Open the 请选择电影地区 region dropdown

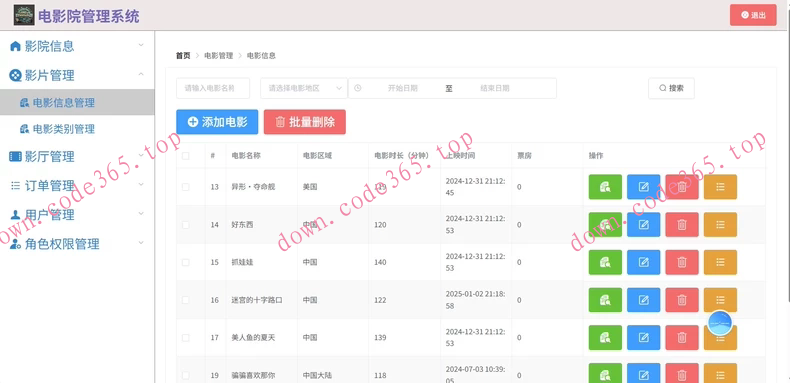(x=304, y=88)
